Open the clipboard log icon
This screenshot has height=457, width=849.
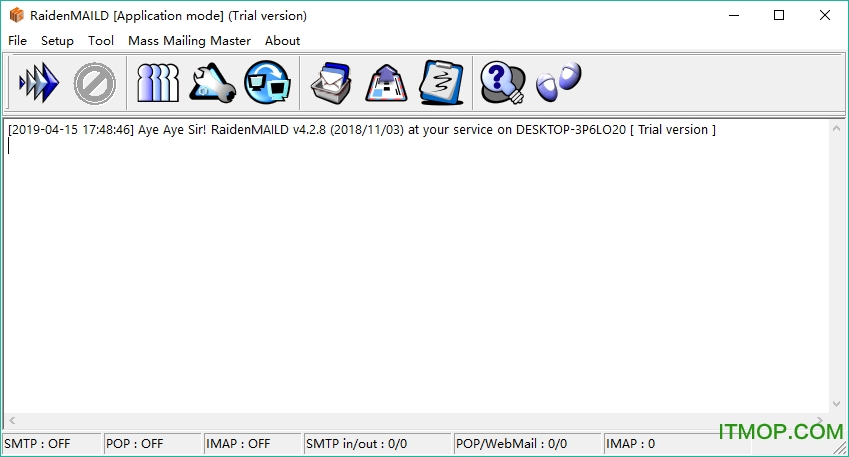click(441, 82)
